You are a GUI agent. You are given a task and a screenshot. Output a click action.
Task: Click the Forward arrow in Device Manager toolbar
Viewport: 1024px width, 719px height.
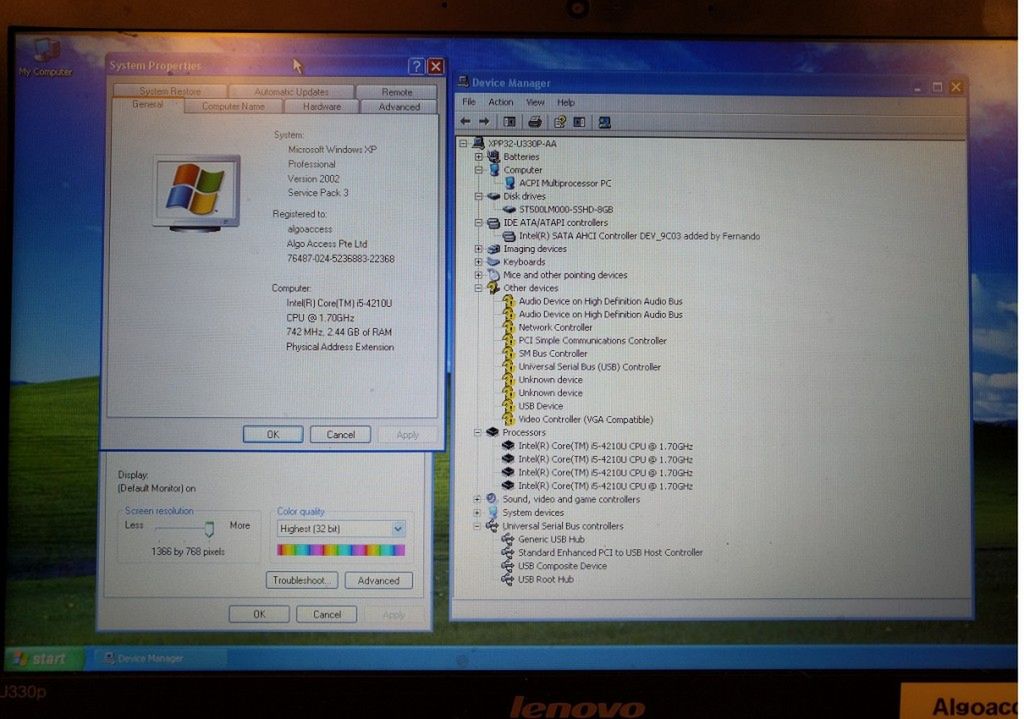[x=484, y=121]
